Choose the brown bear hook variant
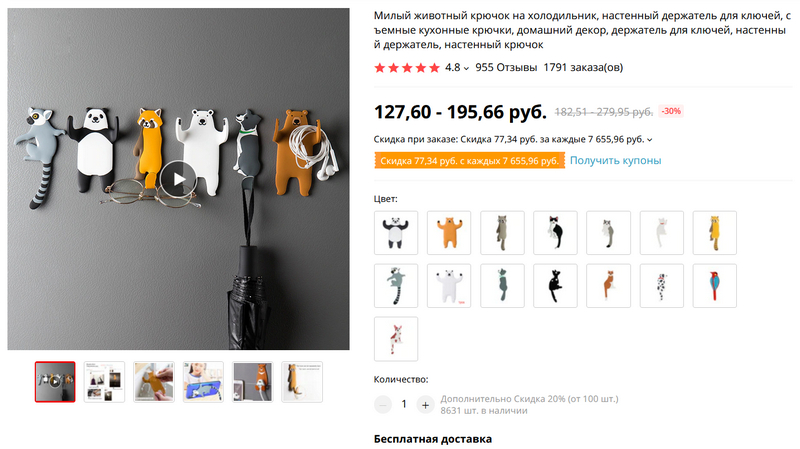 [x=449, y=233]
